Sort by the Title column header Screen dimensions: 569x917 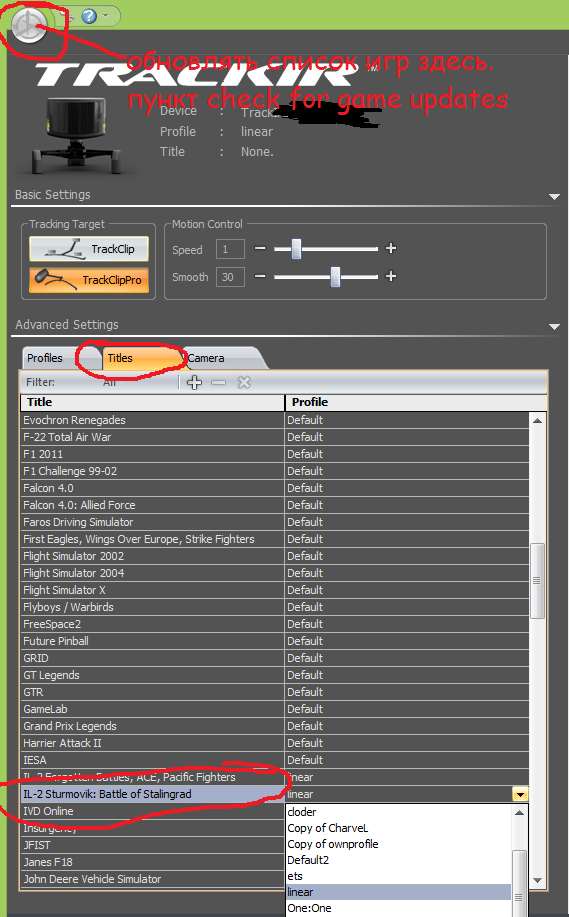coord(152,402)
